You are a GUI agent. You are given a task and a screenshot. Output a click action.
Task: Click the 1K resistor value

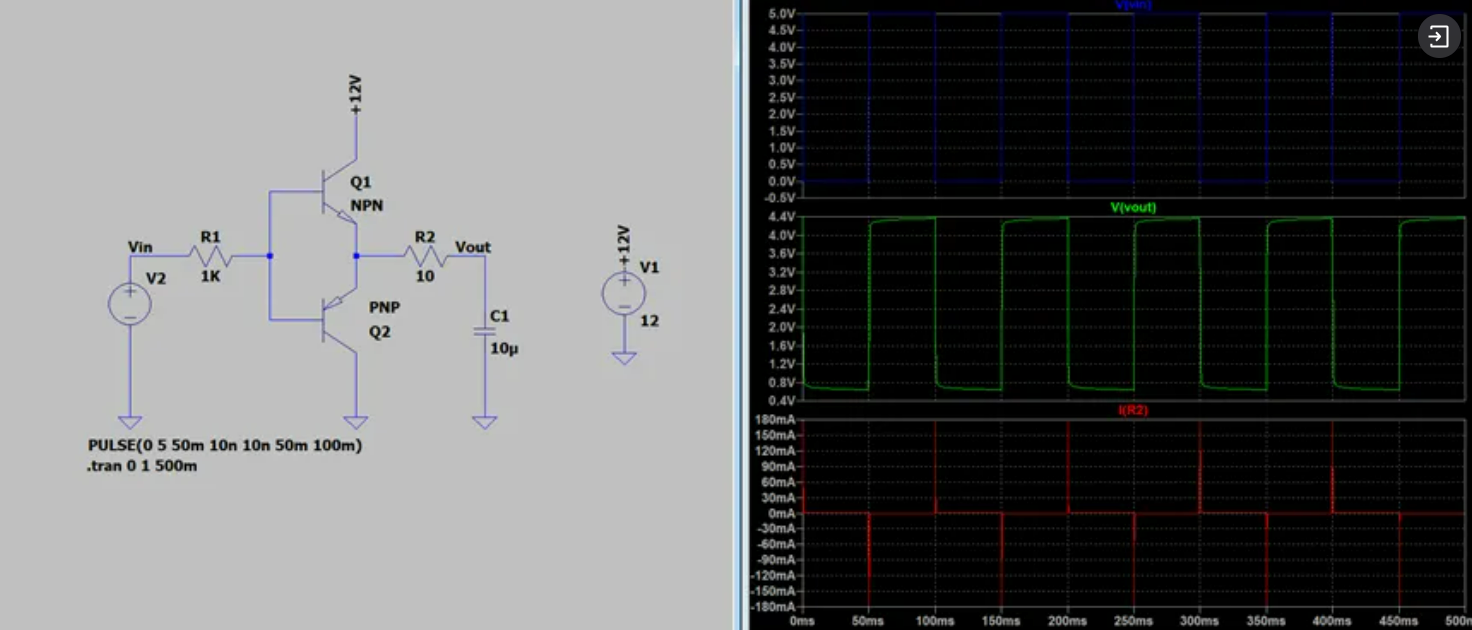click(210, 276)
